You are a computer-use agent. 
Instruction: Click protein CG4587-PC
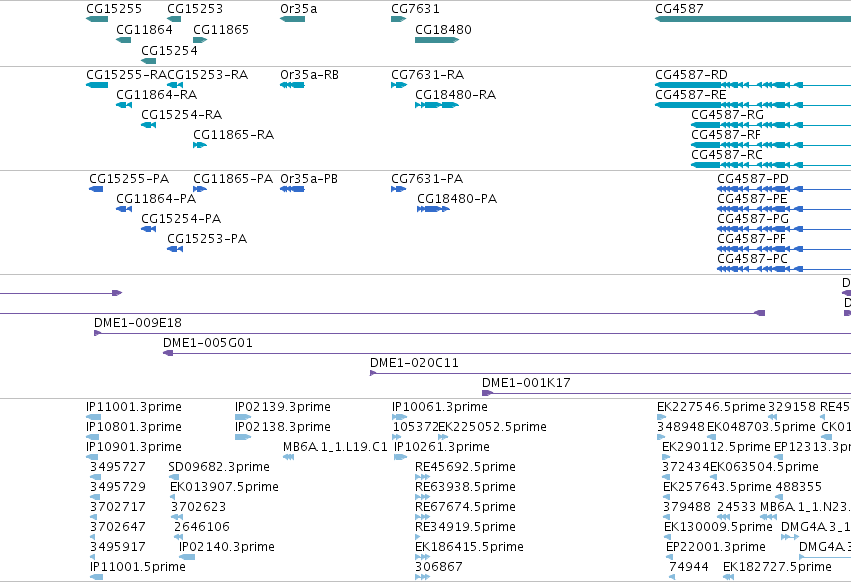pos(784,269)
